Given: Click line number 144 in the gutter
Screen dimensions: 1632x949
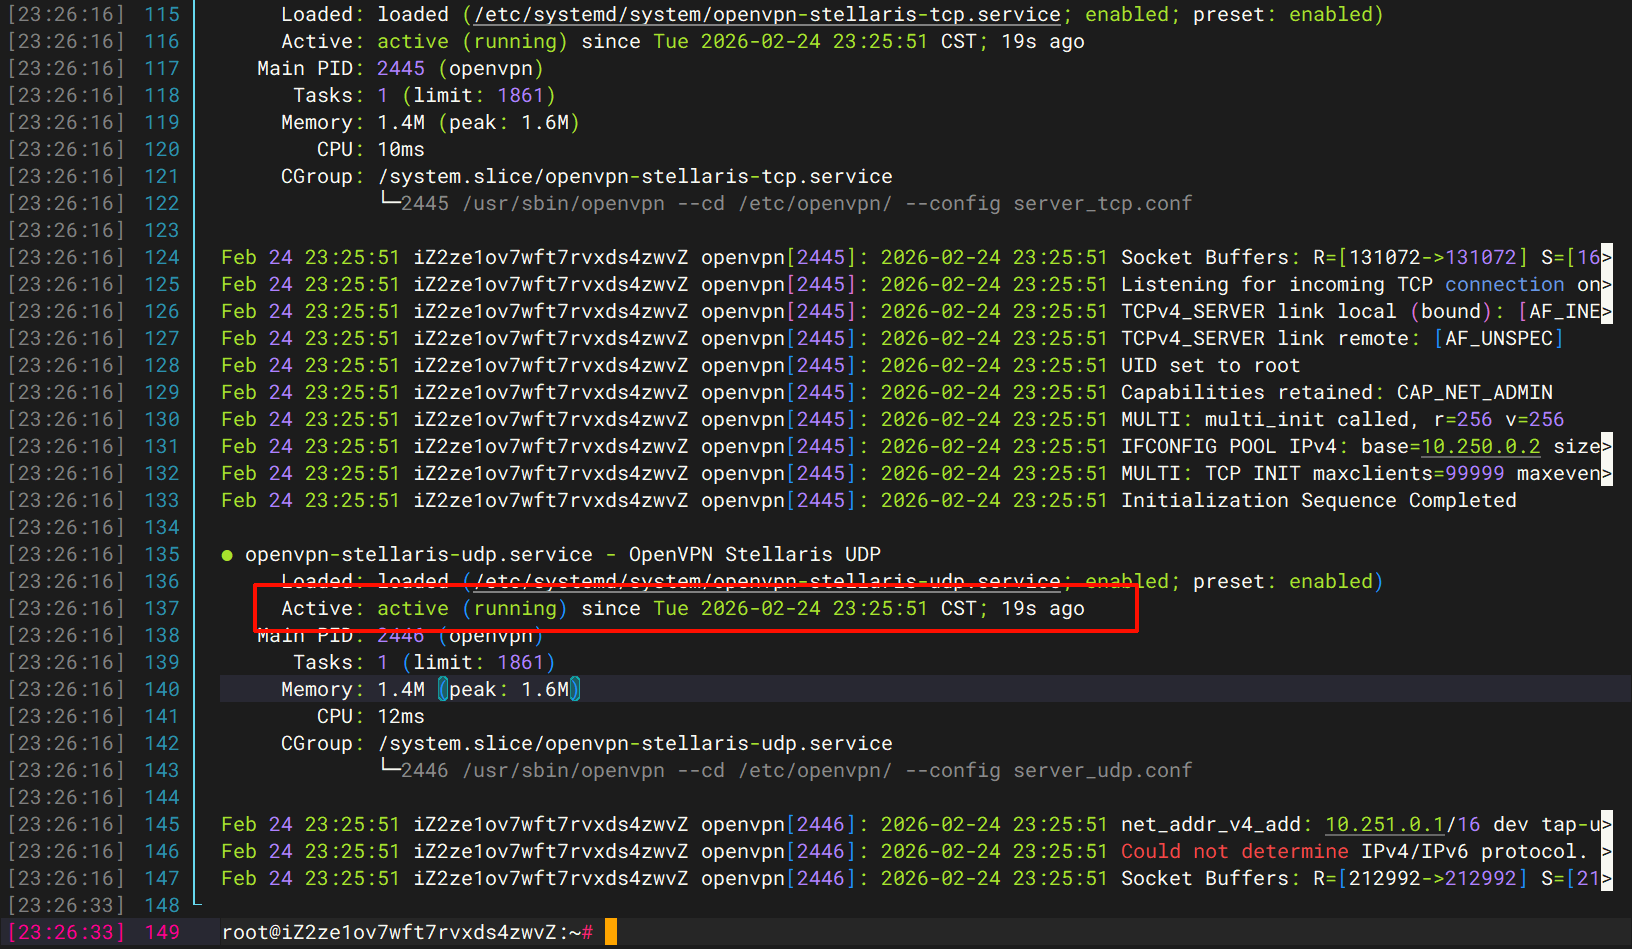Looking at the screenshot, I should [162, 798].
